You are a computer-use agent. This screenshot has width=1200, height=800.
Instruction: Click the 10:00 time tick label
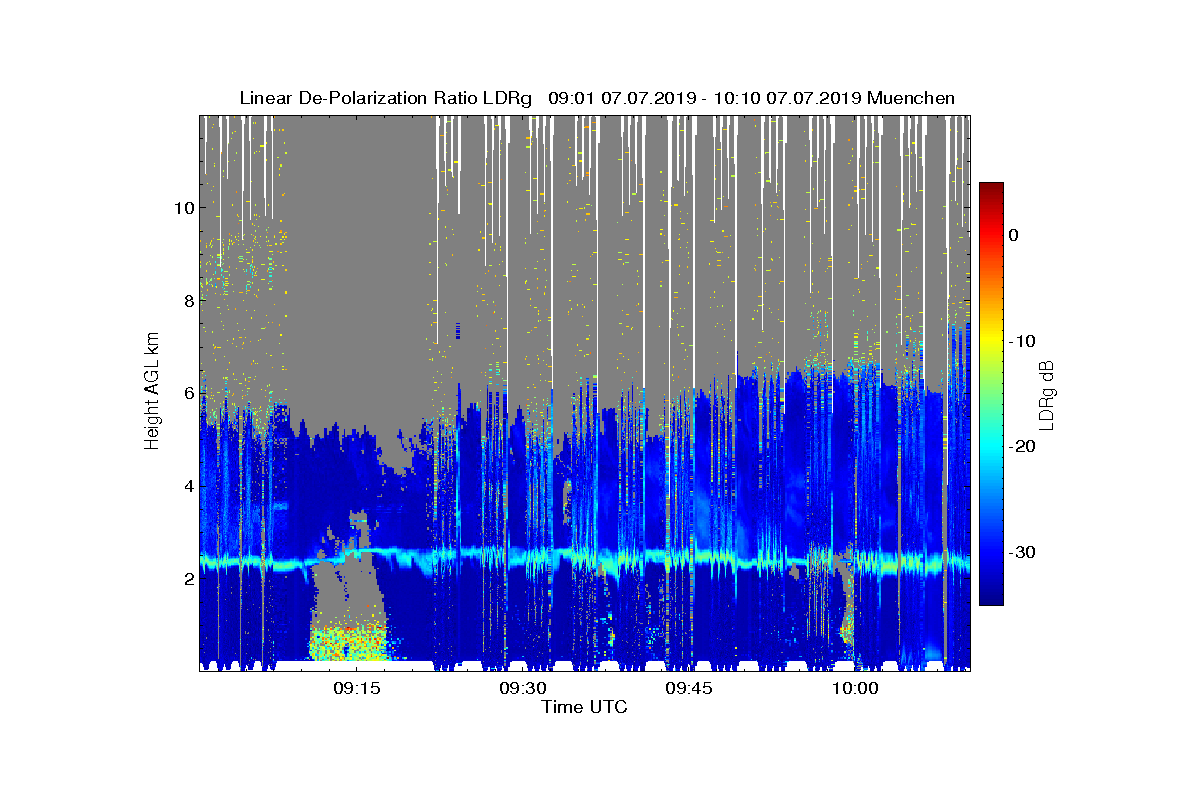[x=856, y=688]
